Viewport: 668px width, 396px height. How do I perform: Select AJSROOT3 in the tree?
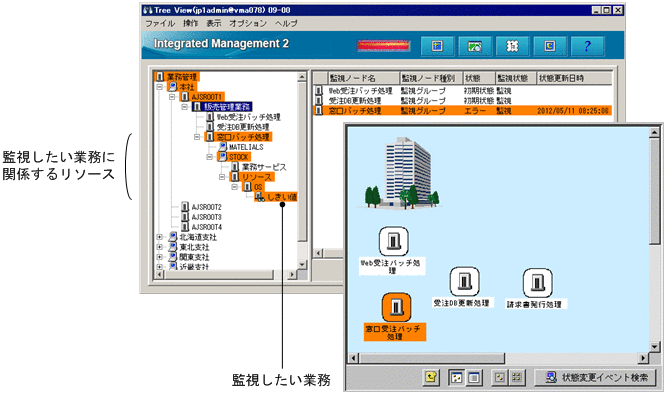point(207,217)
